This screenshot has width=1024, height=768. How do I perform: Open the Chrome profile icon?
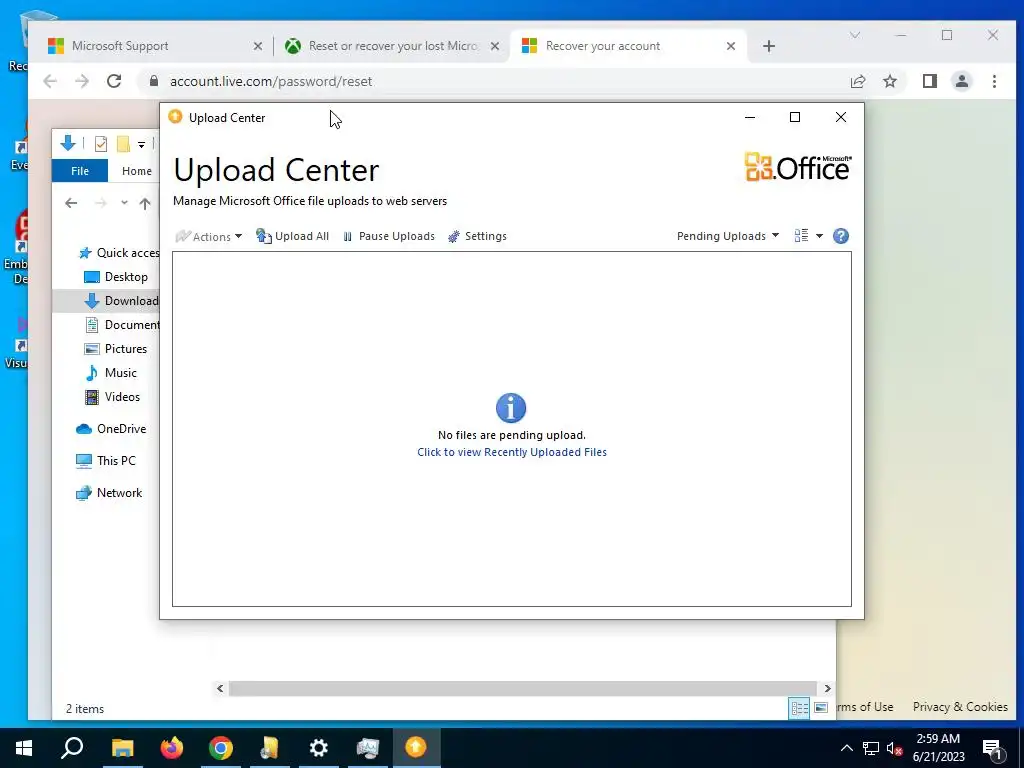click(962, 81)
